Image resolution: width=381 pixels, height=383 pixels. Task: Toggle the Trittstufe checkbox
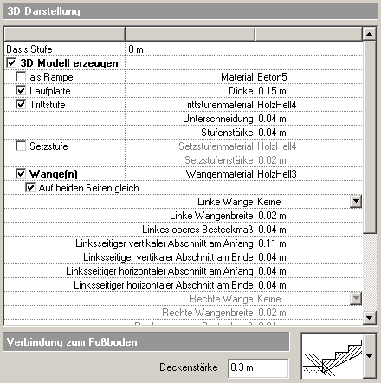pyautogui.click(x=21, y=104)
